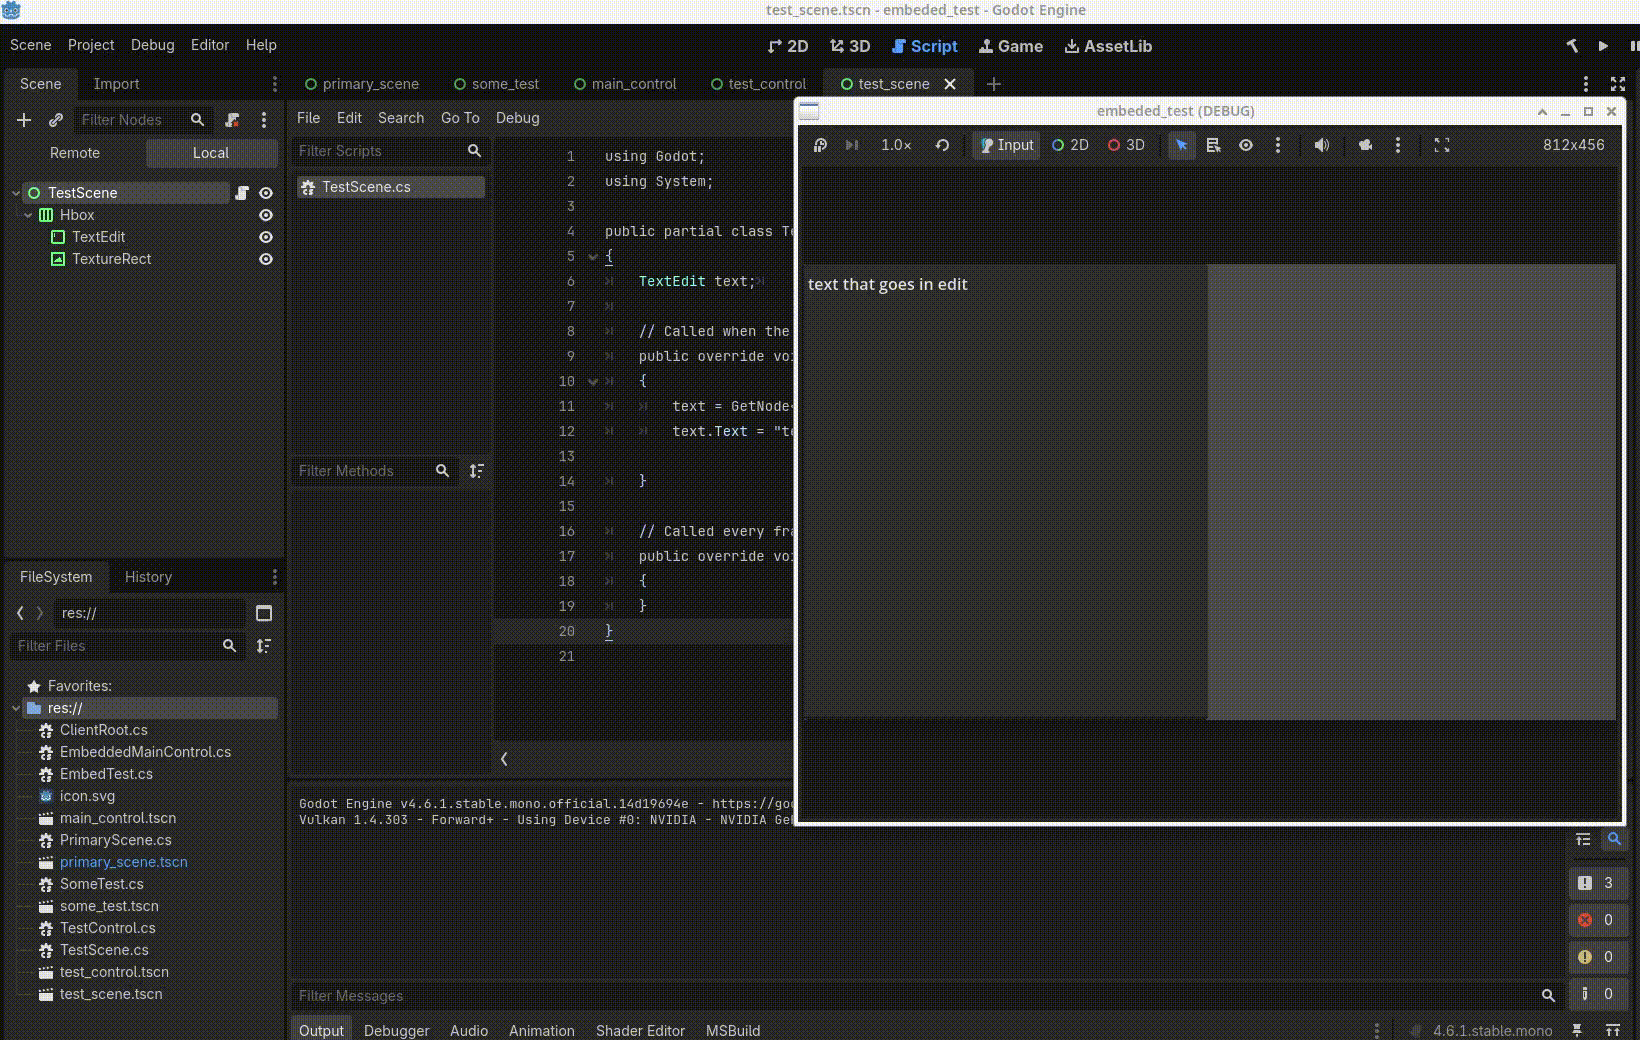This screenshot has height=1040, width=1640.
Task: Toggle split mode in FileSystem panel
Action: click(264, 613)
